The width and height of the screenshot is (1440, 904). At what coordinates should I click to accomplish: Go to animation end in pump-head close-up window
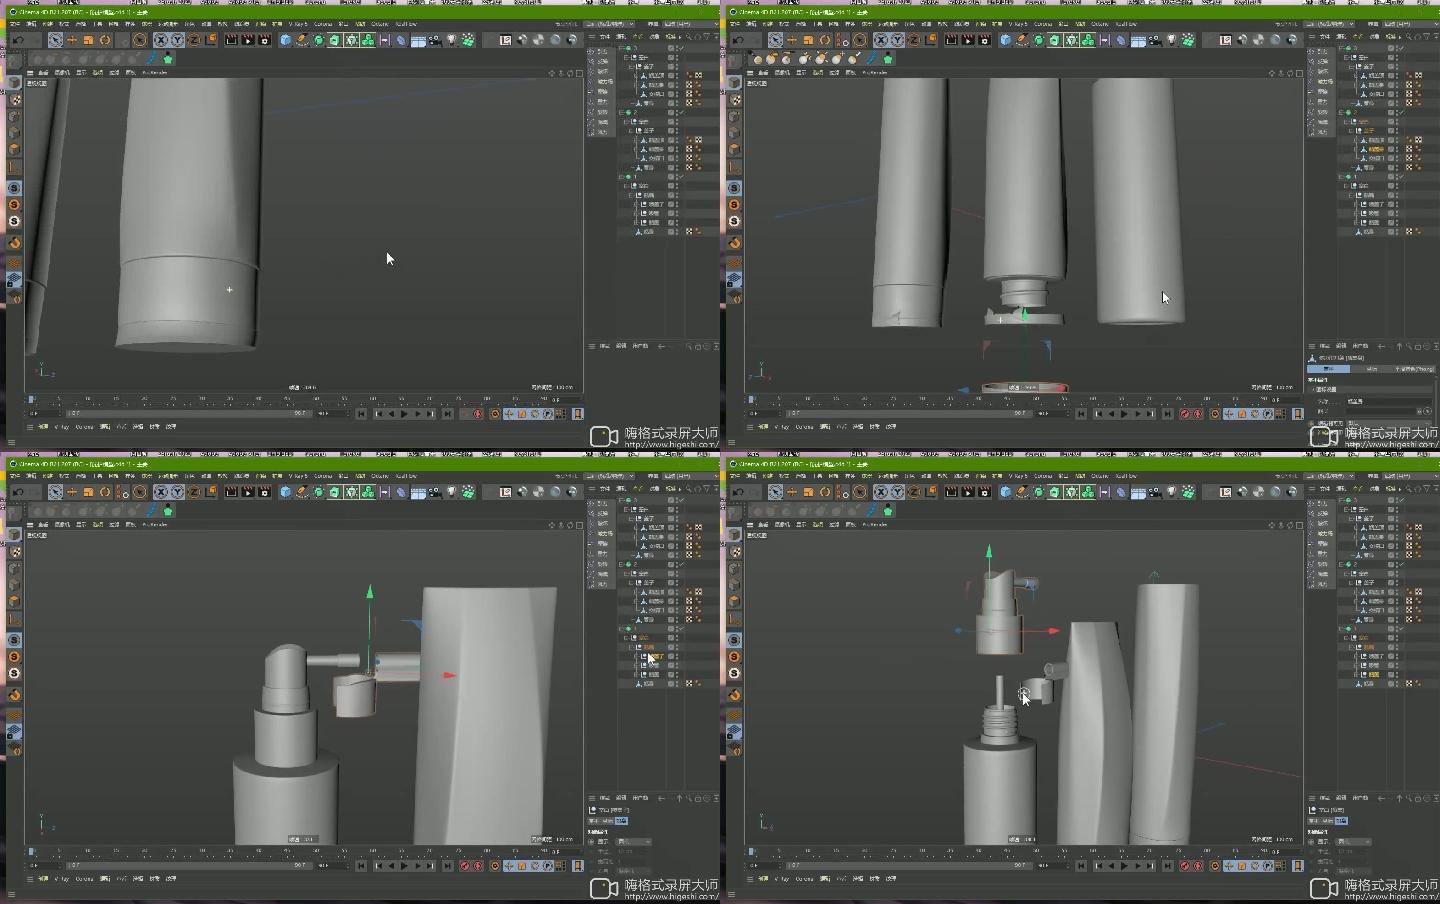pyautogui.click(x=447, y=866)
